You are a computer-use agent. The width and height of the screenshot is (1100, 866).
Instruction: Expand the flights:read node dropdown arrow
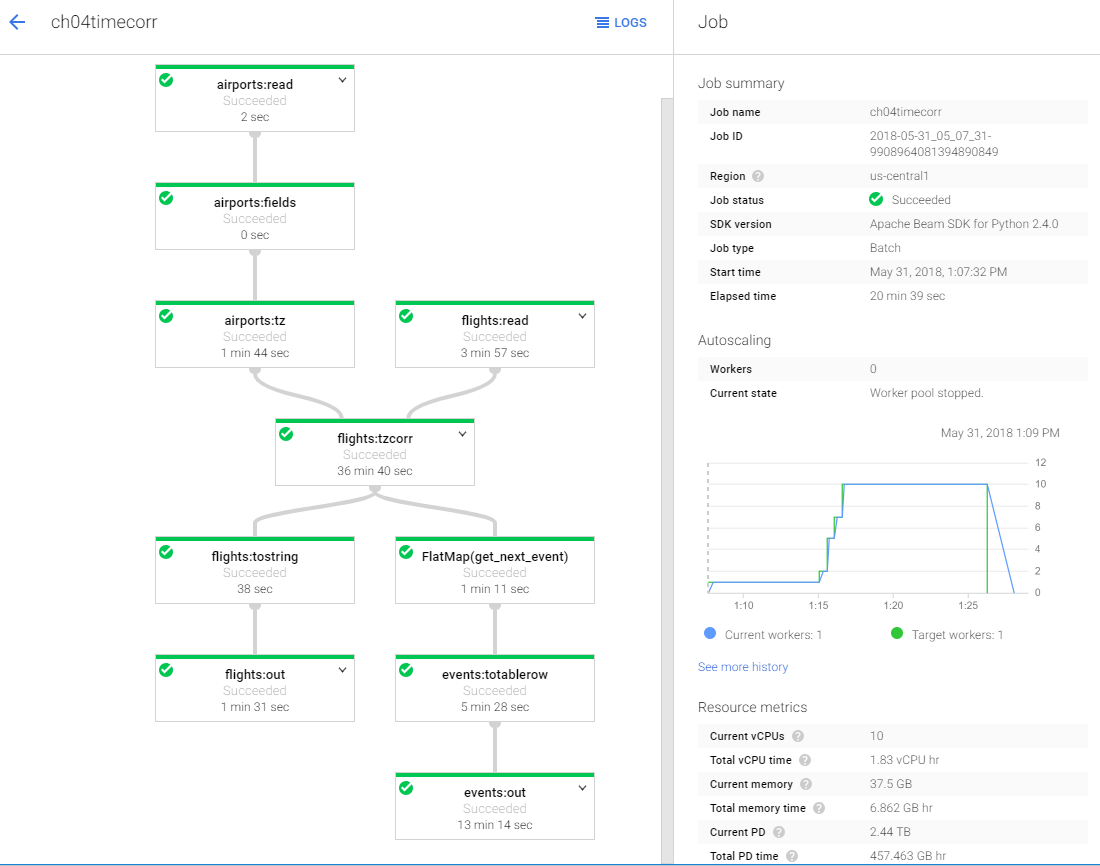click(x=581, y=316)
